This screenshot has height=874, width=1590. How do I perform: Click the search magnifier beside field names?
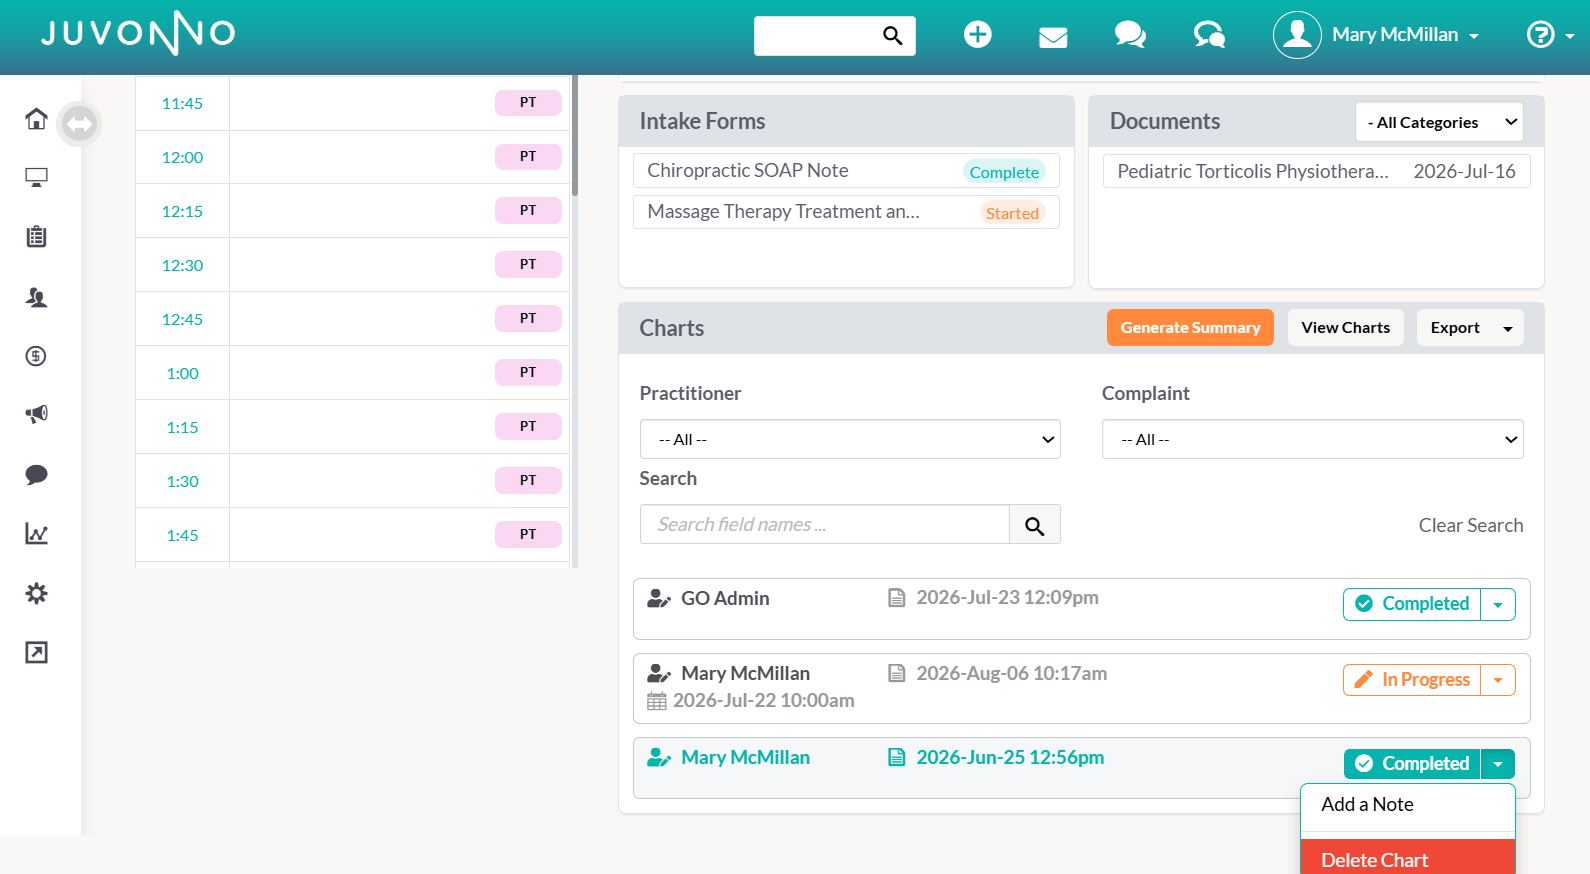click(x=1034, y=525)
